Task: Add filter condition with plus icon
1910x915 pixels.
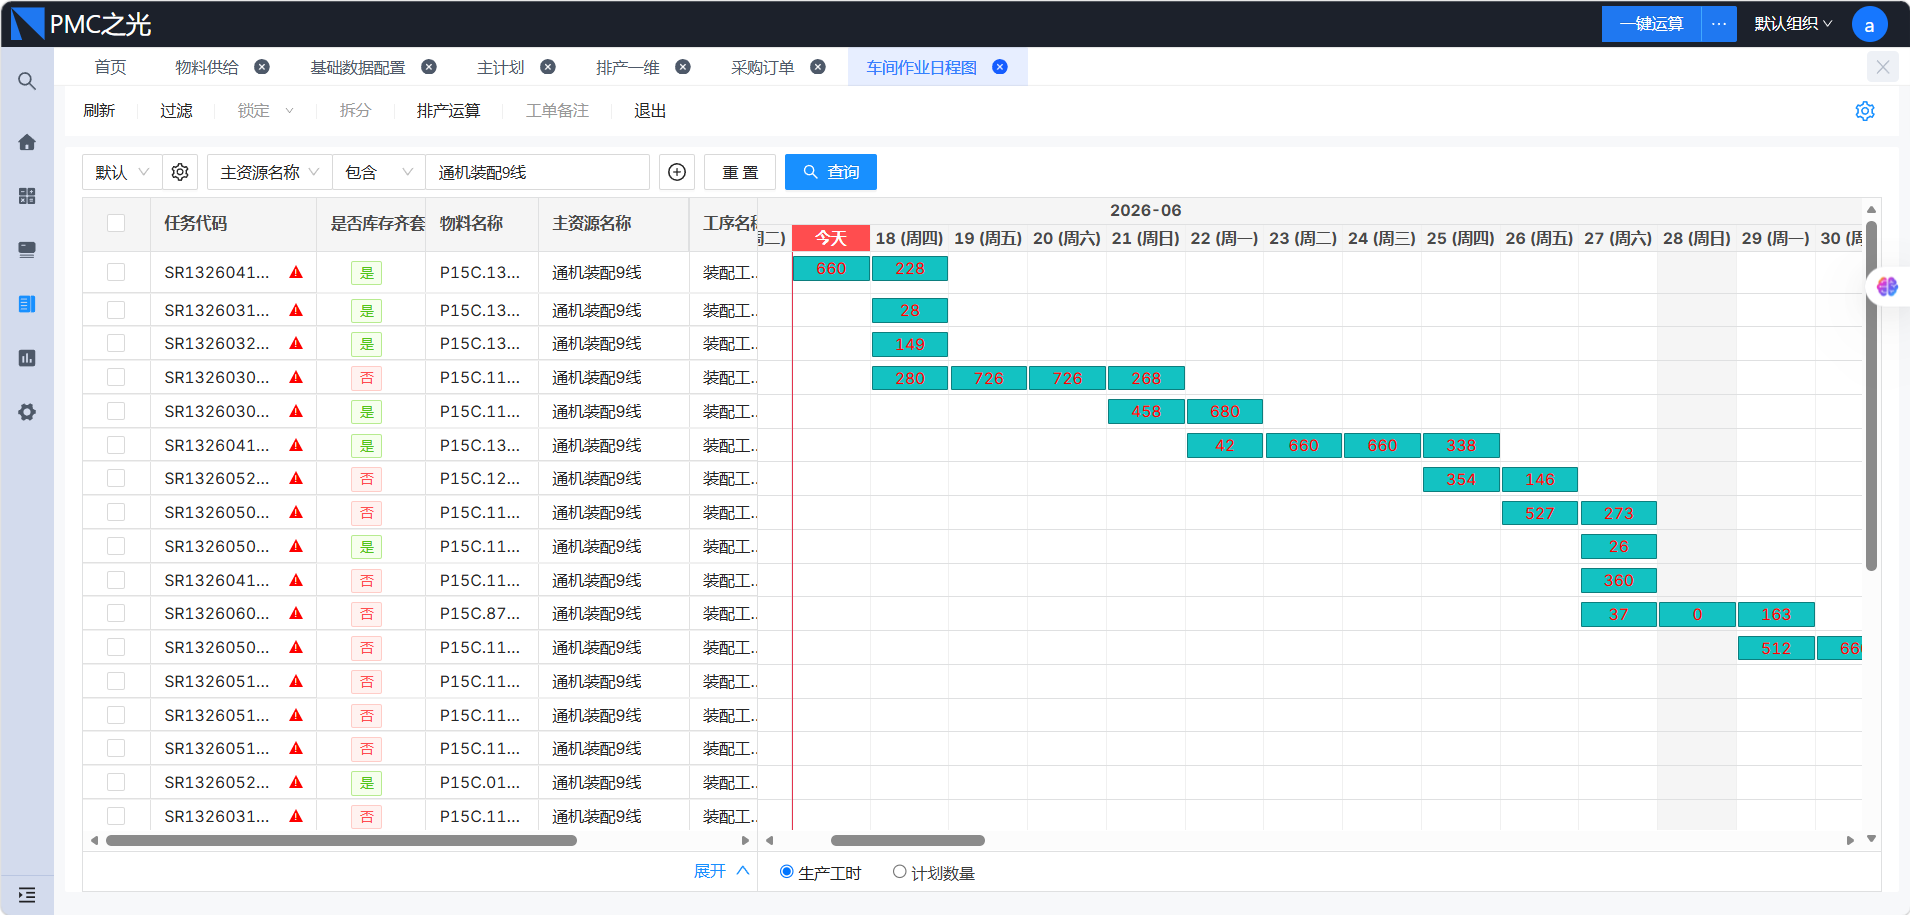Action: pyautogui.click(x=677, y=172)
